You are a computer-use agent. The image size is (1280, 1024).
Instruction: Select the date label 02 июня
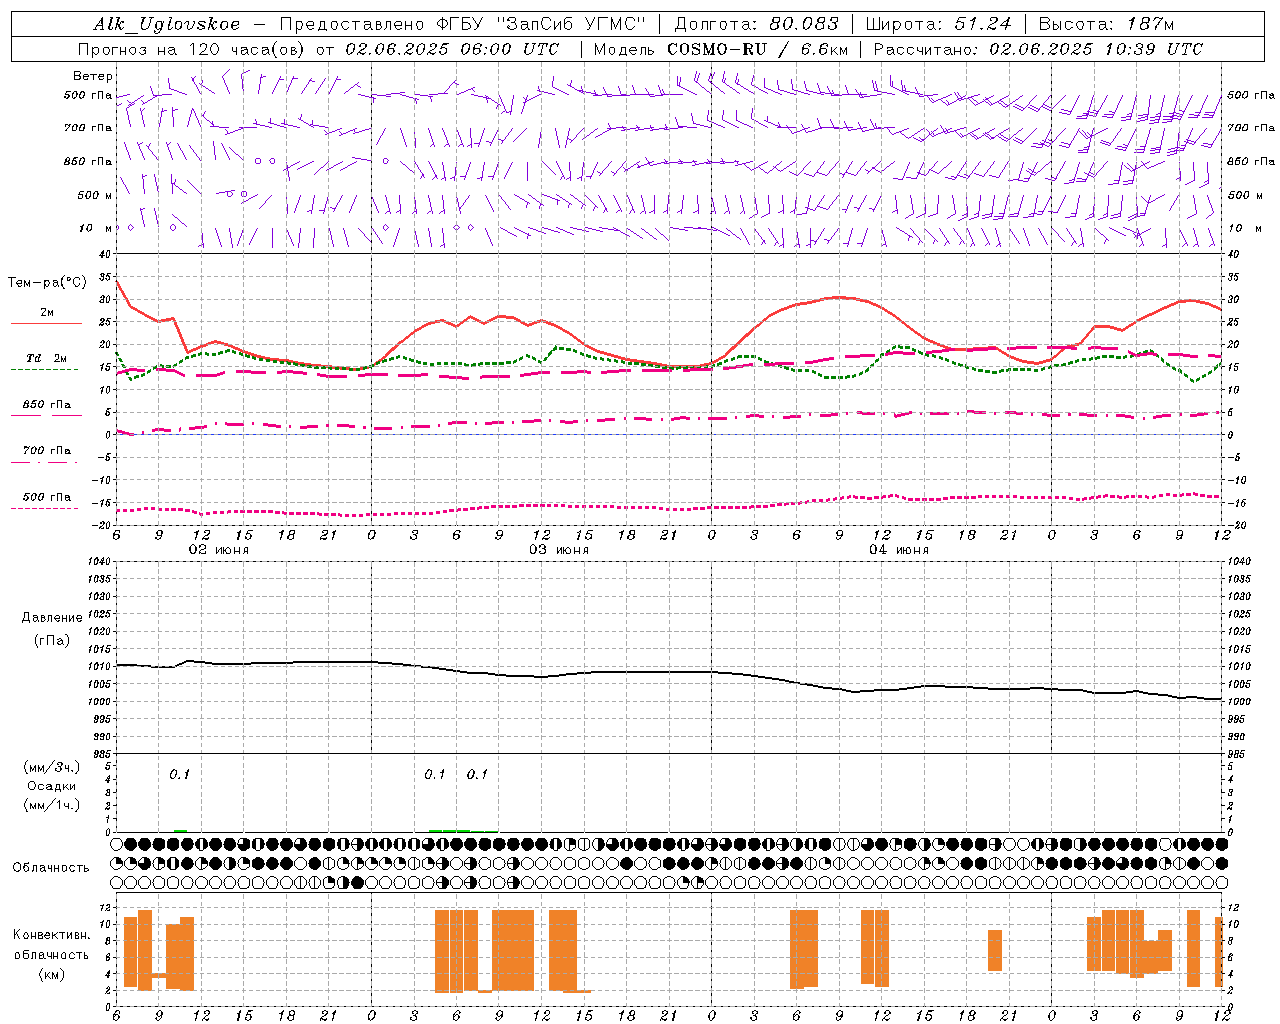[219, 550]
